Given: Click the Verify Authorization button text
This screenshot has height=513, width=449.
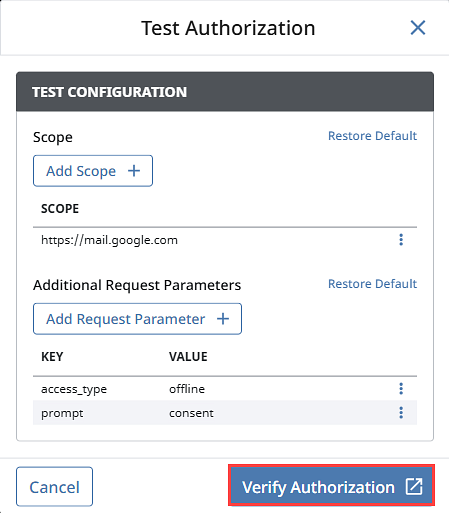Looking at the screenshot, I should (318, 487).
